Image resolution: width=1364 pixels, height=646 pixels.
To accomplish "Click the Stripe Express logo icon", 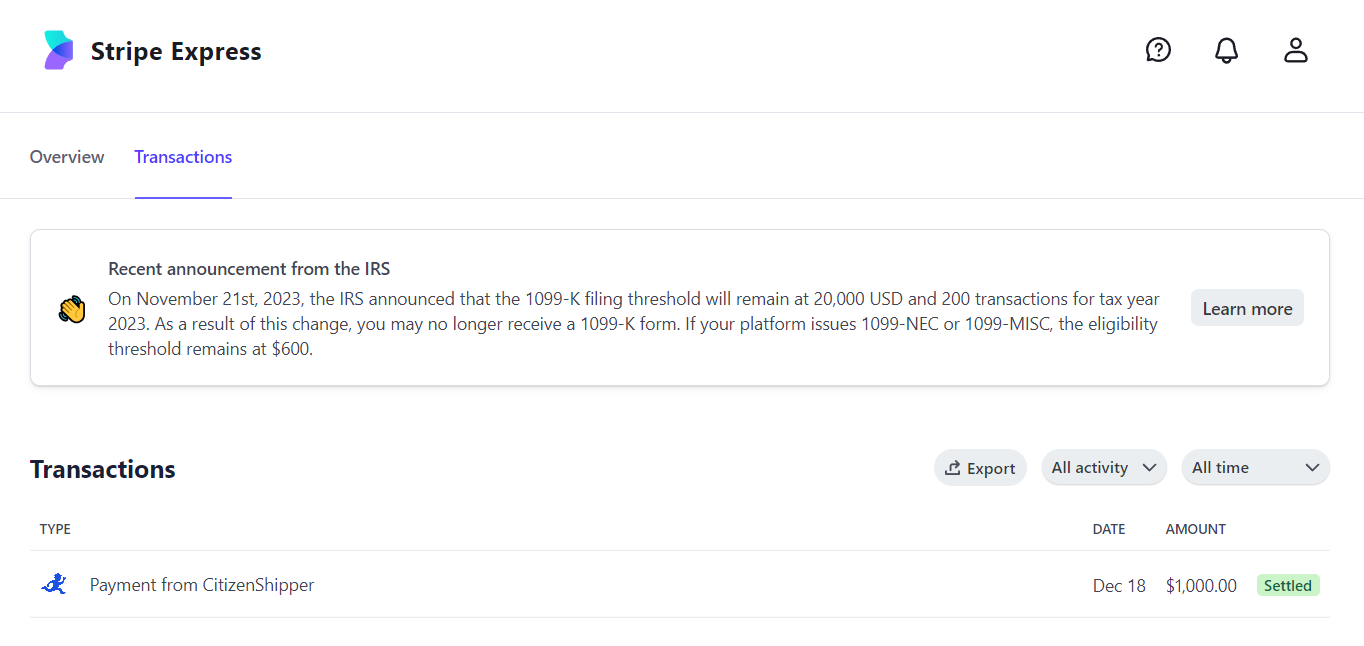I will (x=59, y=50).
